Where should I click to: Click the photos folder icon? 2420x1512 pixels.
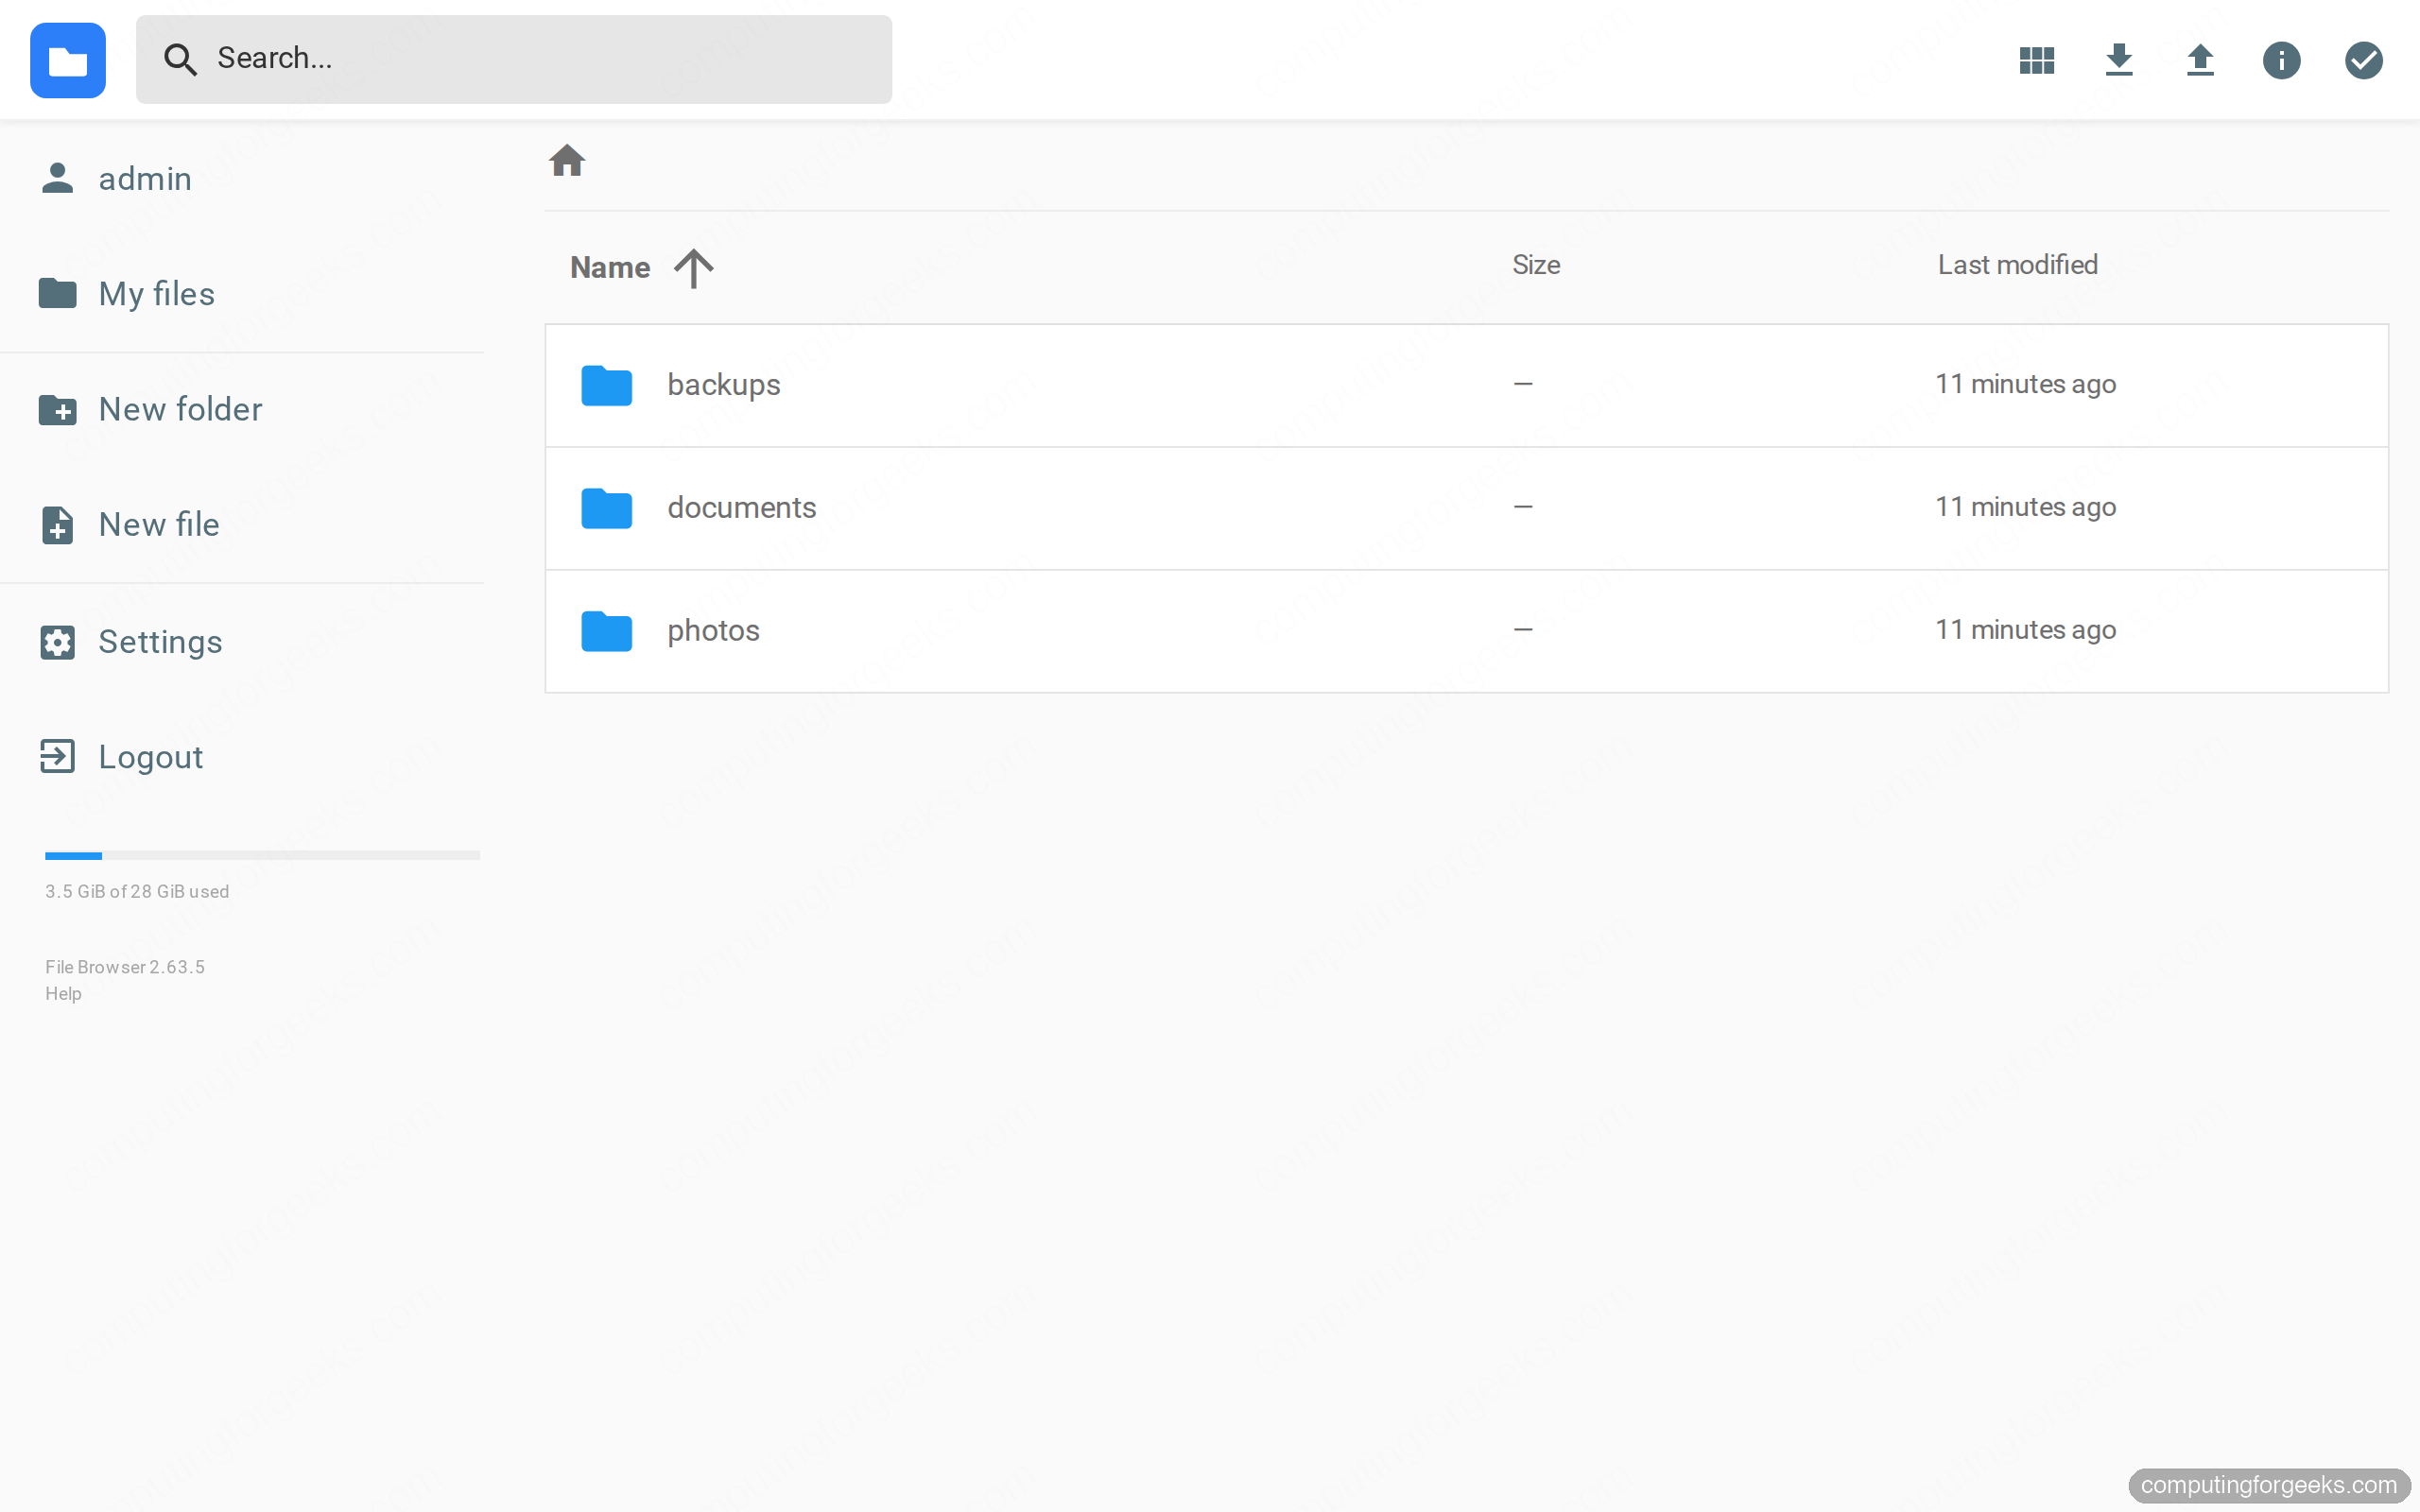(x=606, y=631)
